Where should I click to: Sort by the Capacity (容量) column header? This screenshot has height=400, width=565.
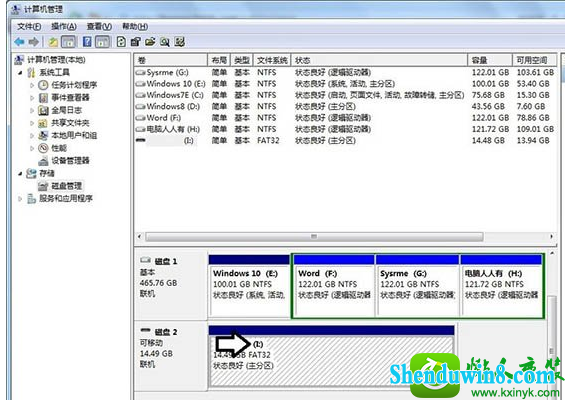[x=490, y=60]
